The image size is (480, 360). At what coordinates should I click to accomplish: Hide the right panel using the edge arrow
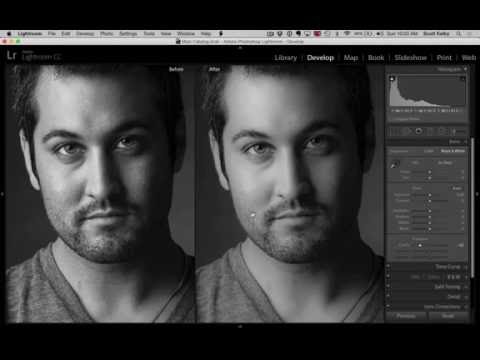coord(478,194)
